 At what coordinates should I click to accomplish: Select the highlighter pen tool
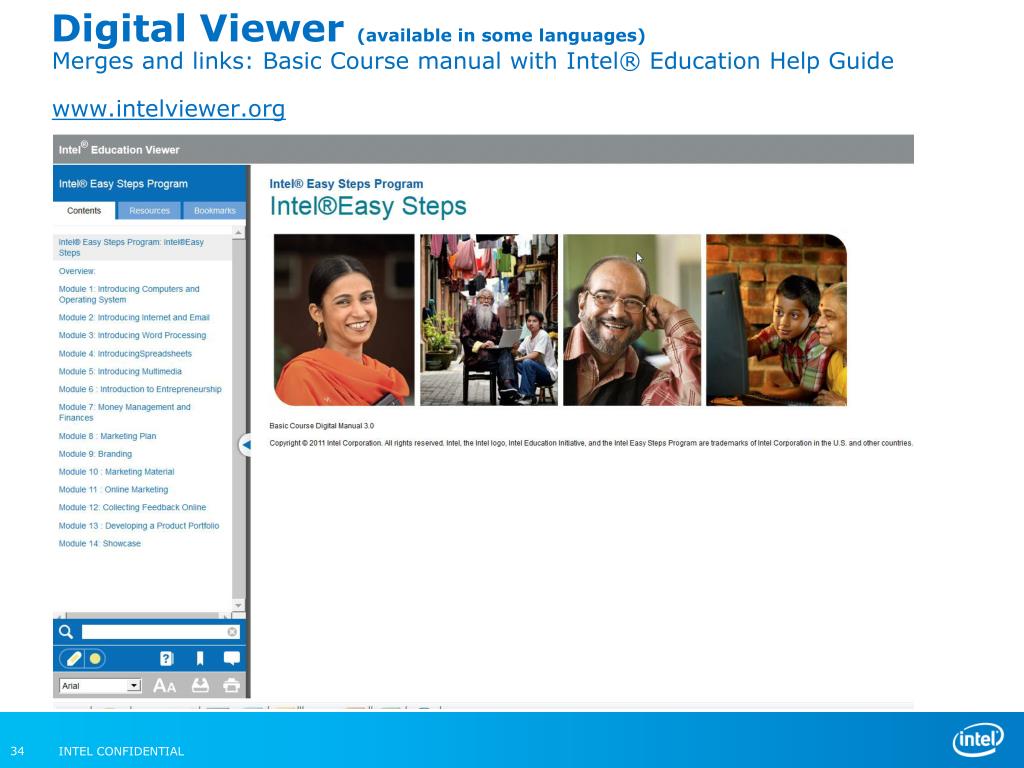73,658
